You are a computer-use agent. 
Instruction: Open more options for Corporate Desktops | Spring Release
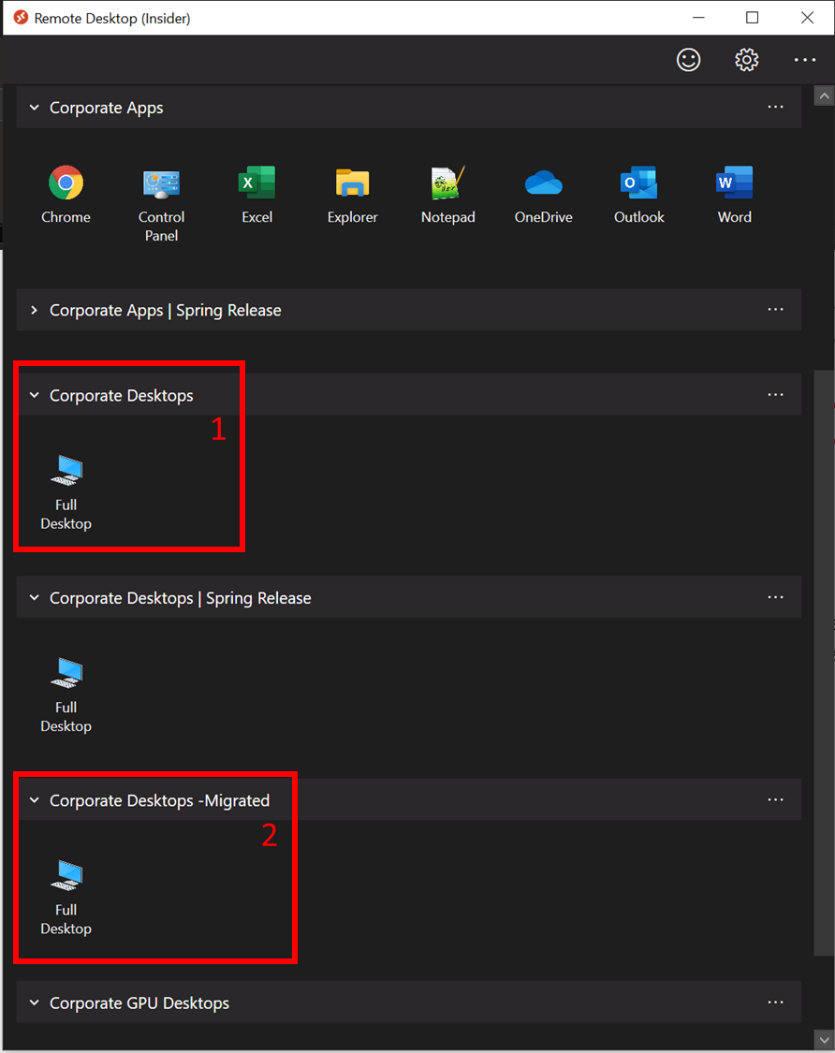[775, 597]
